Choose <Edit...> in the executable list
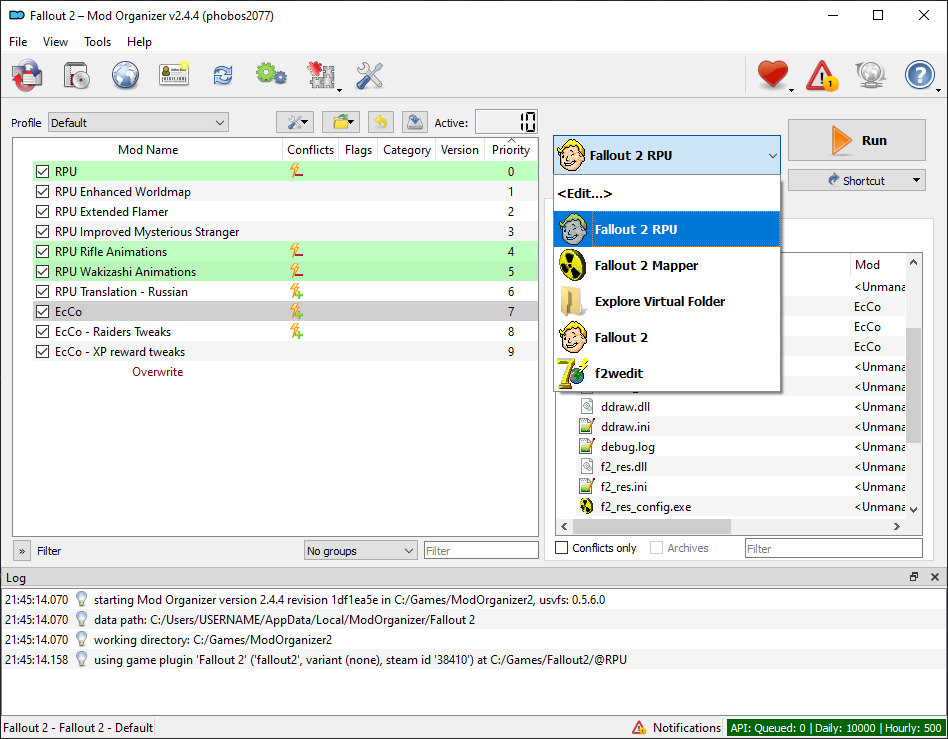 [667, 193]
